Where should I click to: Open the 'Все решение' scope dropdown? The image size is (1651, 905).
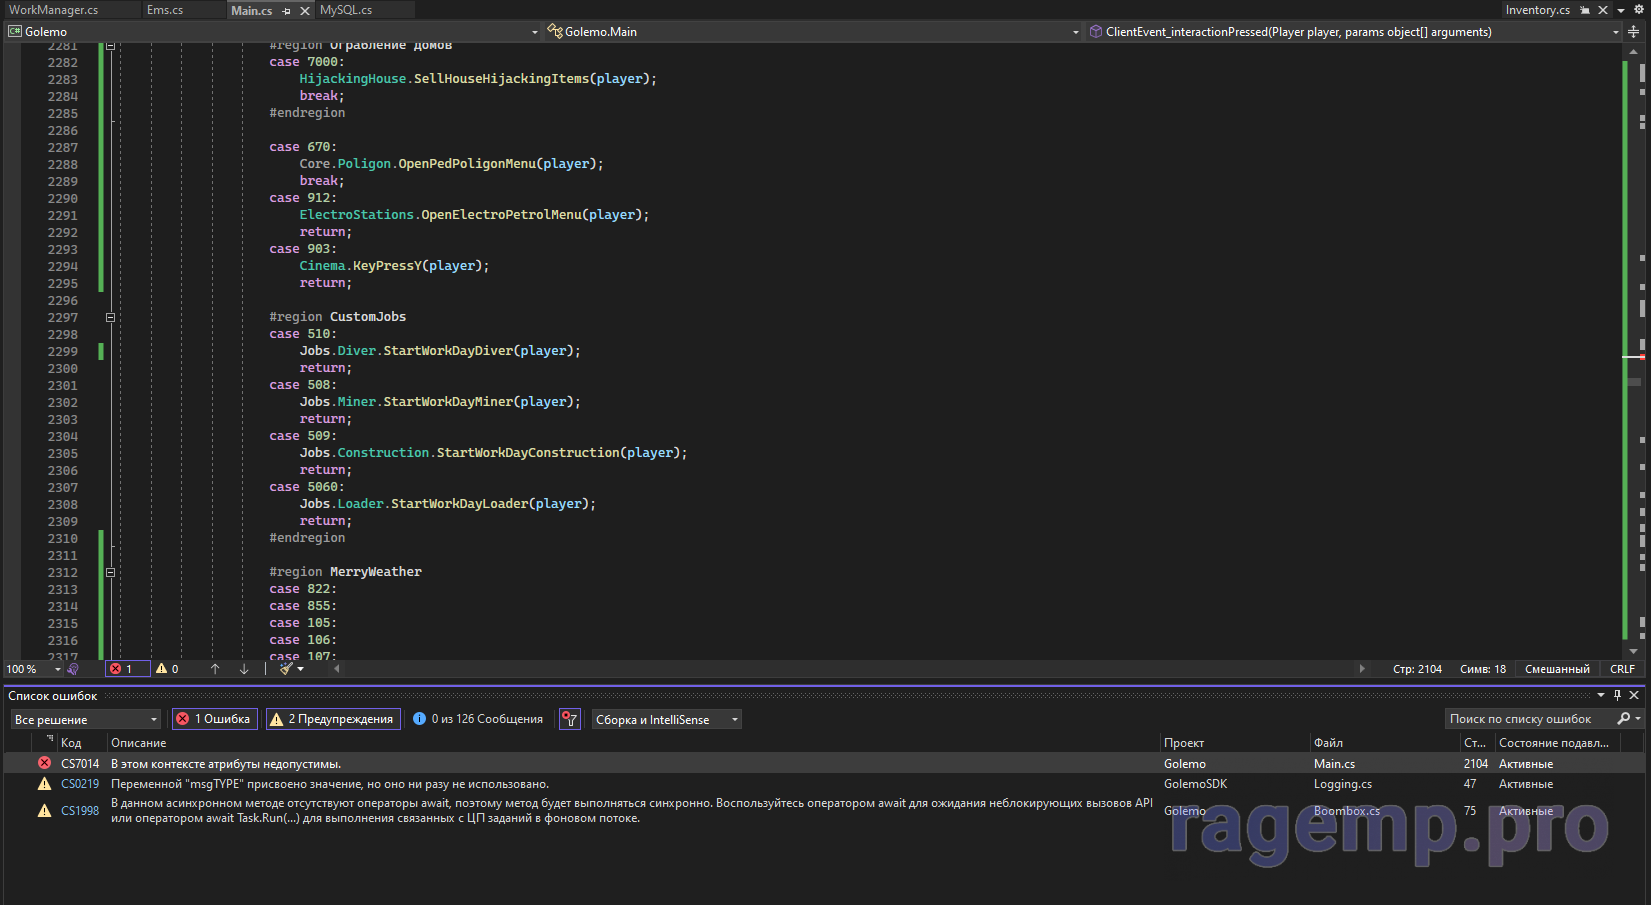[x=85, y=720]
